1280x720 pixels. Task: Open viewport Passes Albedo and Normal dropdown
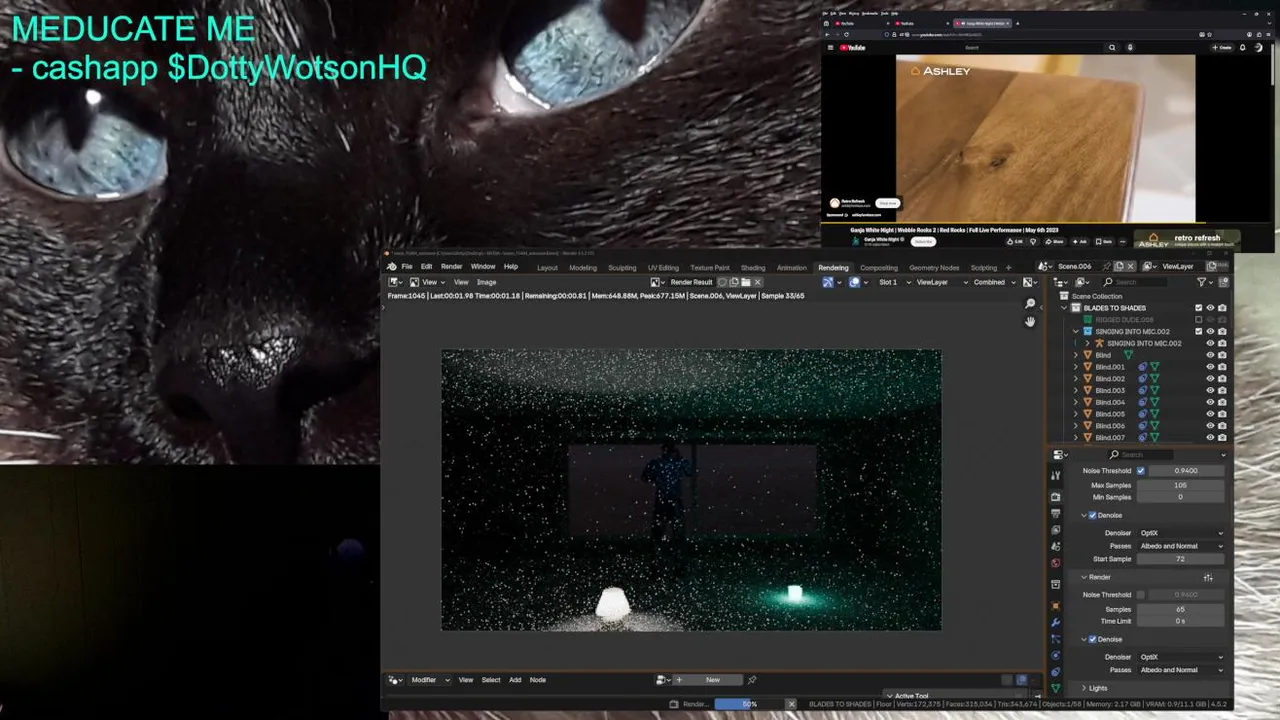pos(1180,546)
